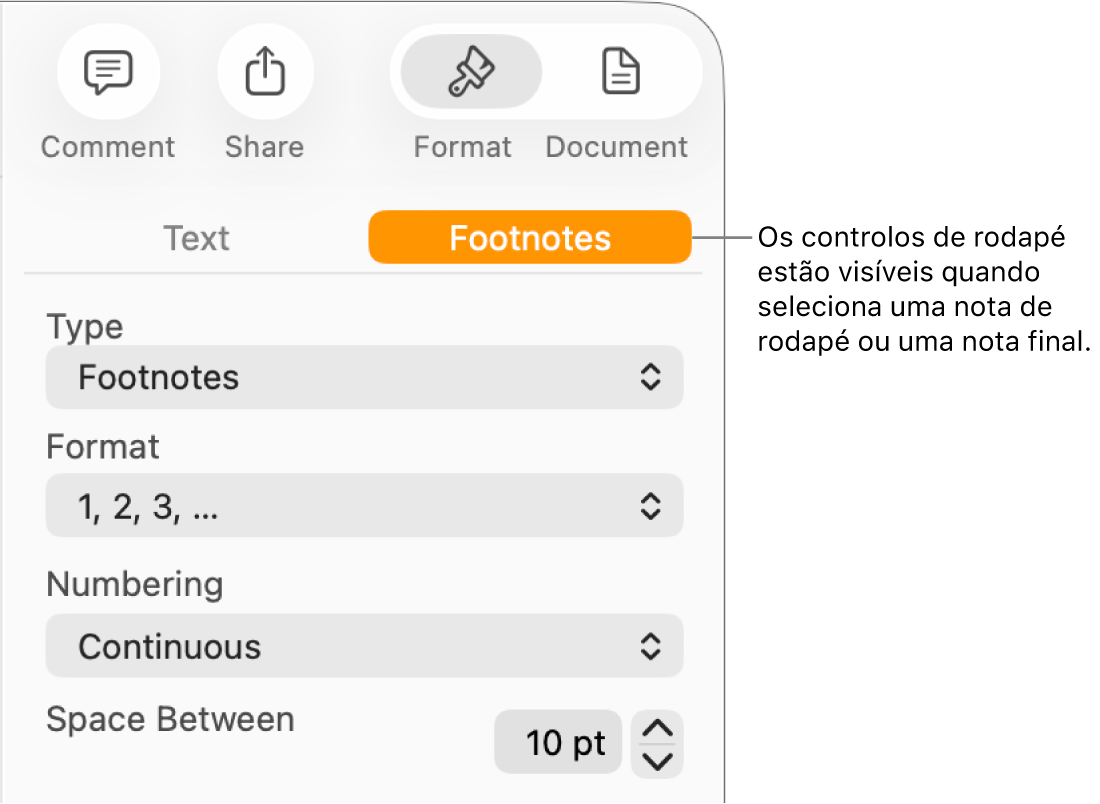Select the Footnotes tab

tap(529, 238)
